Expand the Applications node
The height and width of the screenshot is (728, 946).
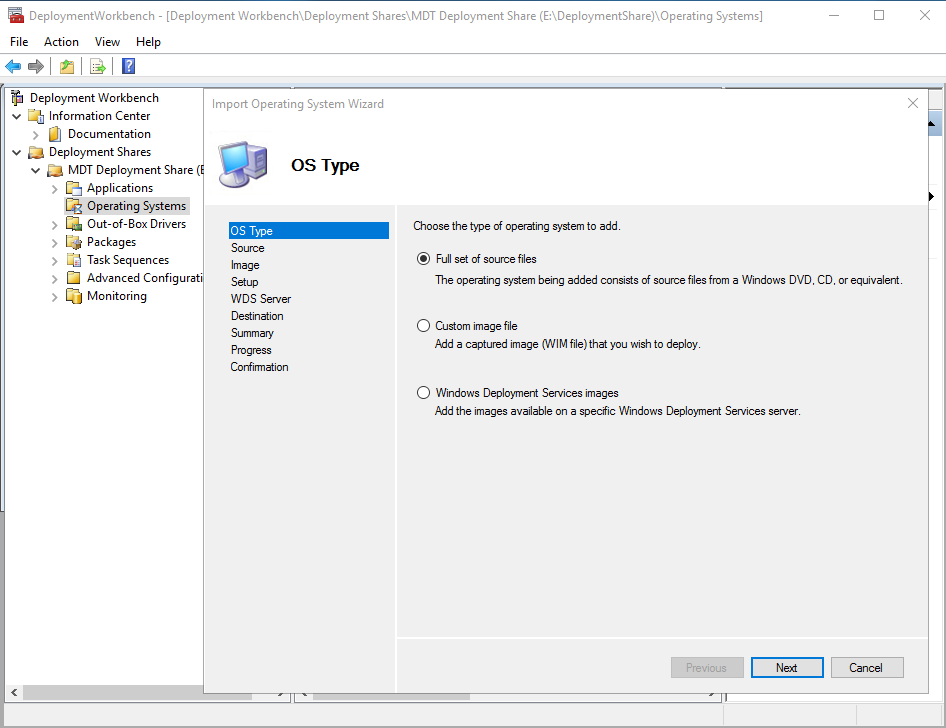(54, 189)
